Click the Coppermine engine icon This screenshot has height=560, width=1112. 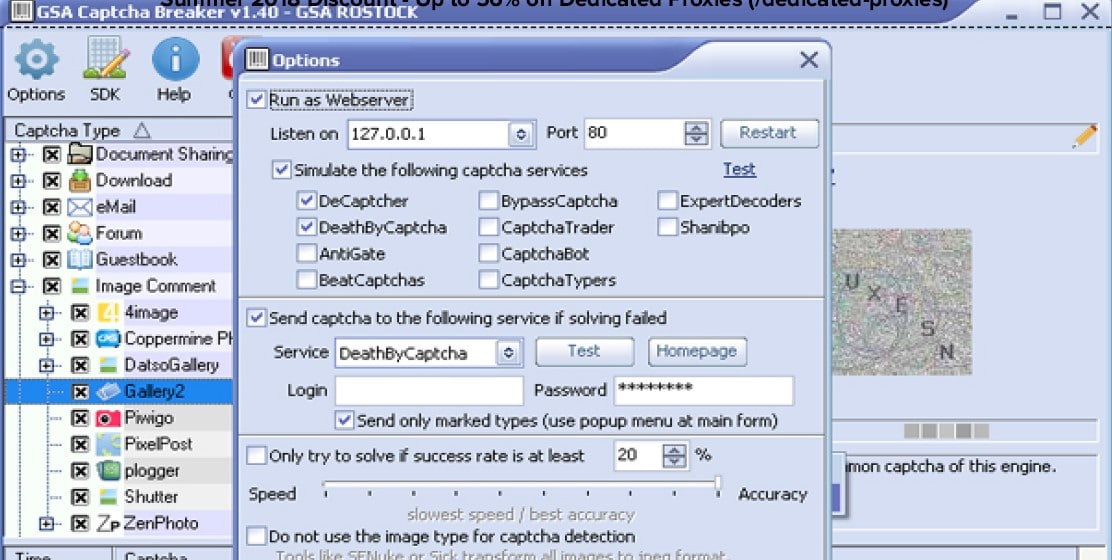point(109,339)
